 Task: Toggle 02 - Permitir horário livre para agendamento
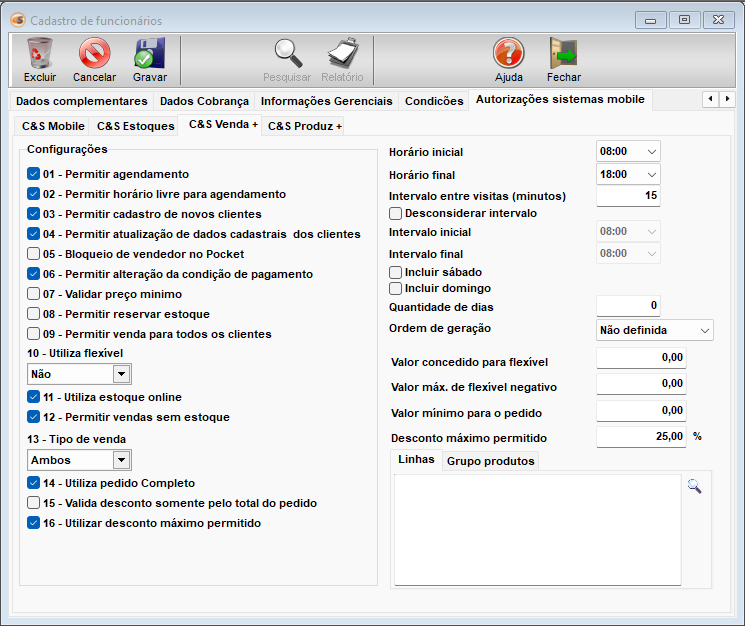(33, 194)
